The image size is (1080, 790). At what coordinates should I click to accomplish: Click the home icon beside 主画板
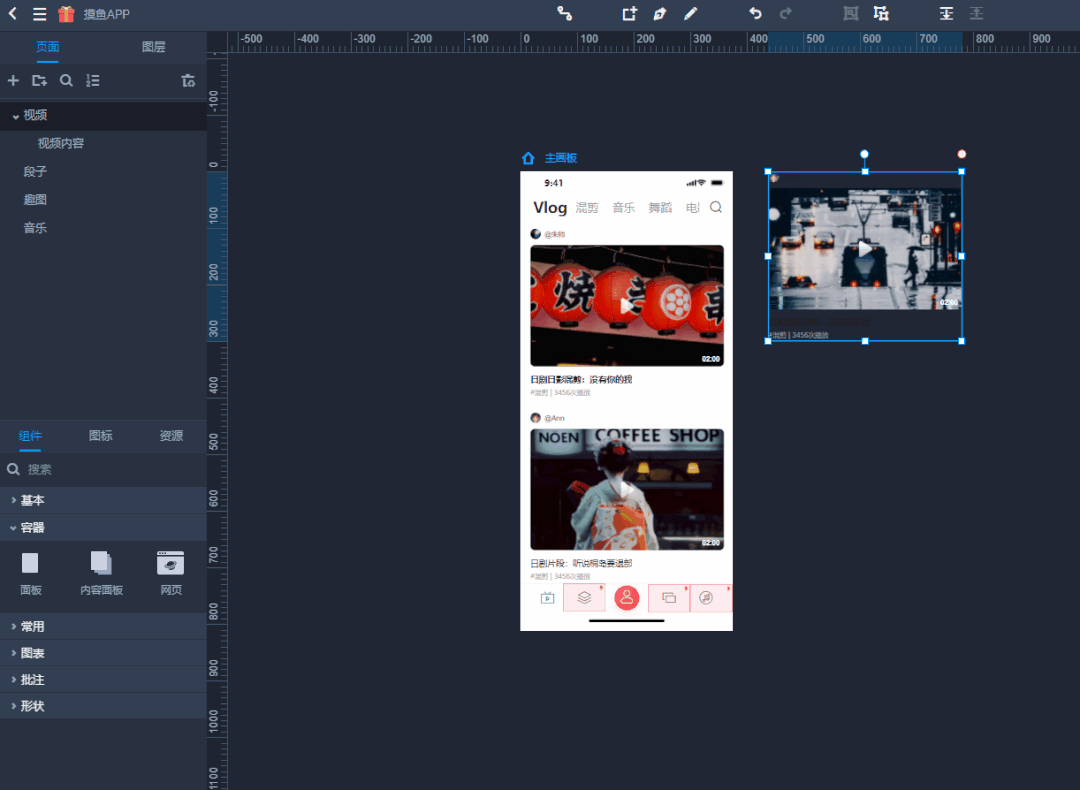tap(528, 158)
